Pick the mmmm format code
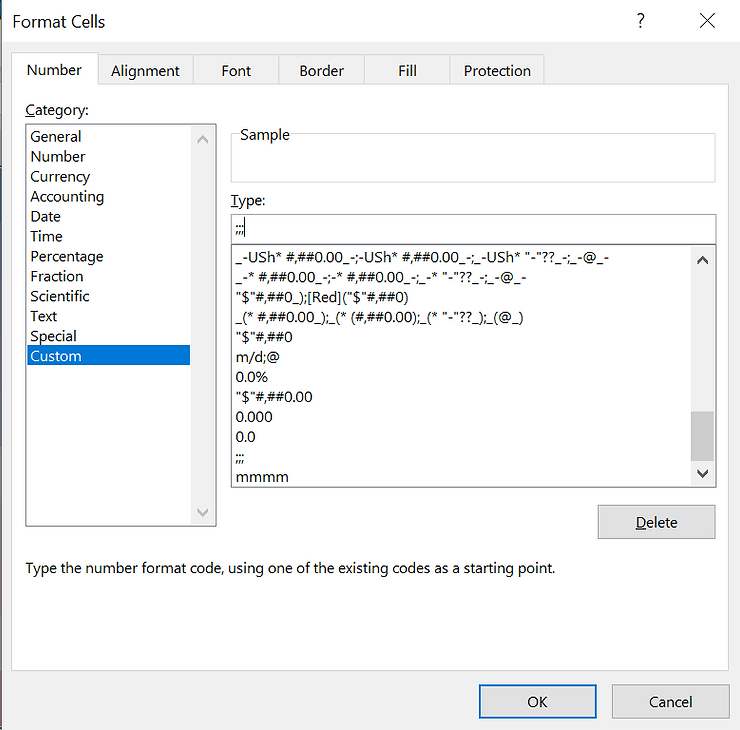740x730 pixels. tap(262, 477)
